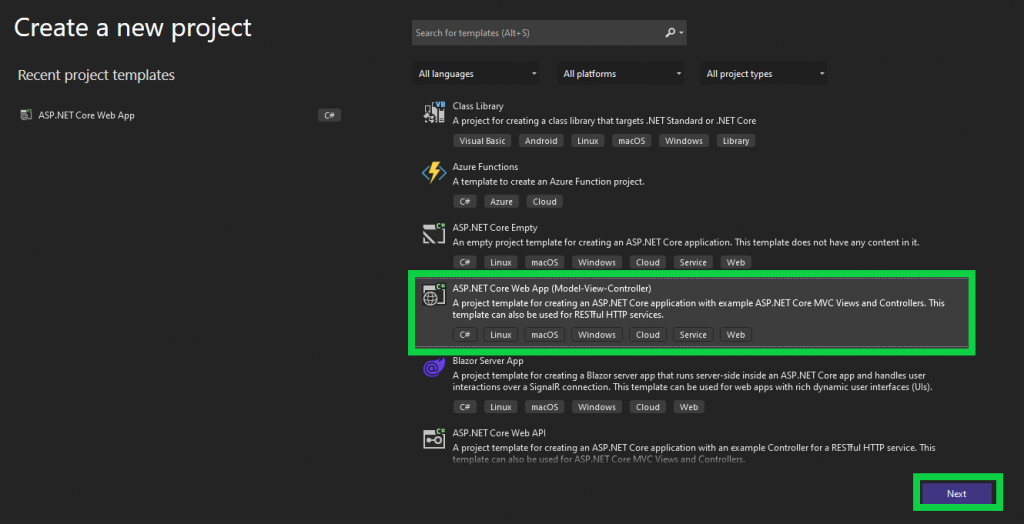This screenshot has width=1024, height=524.
Task: Click the Azure Functions description text
Action: point(549,182)
